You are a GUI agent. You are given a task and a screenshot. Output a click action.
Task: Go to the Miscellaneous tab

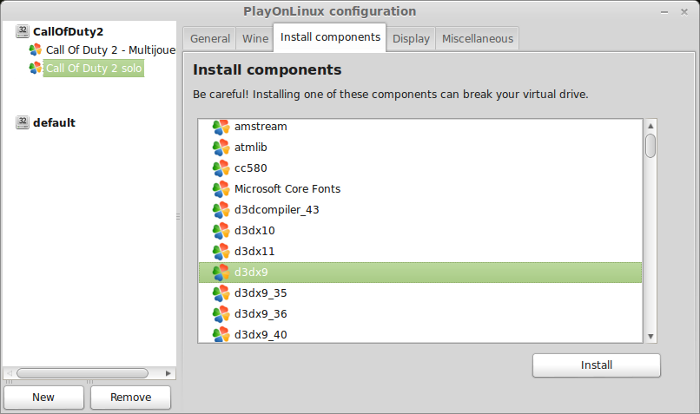[x=477, y=39]
